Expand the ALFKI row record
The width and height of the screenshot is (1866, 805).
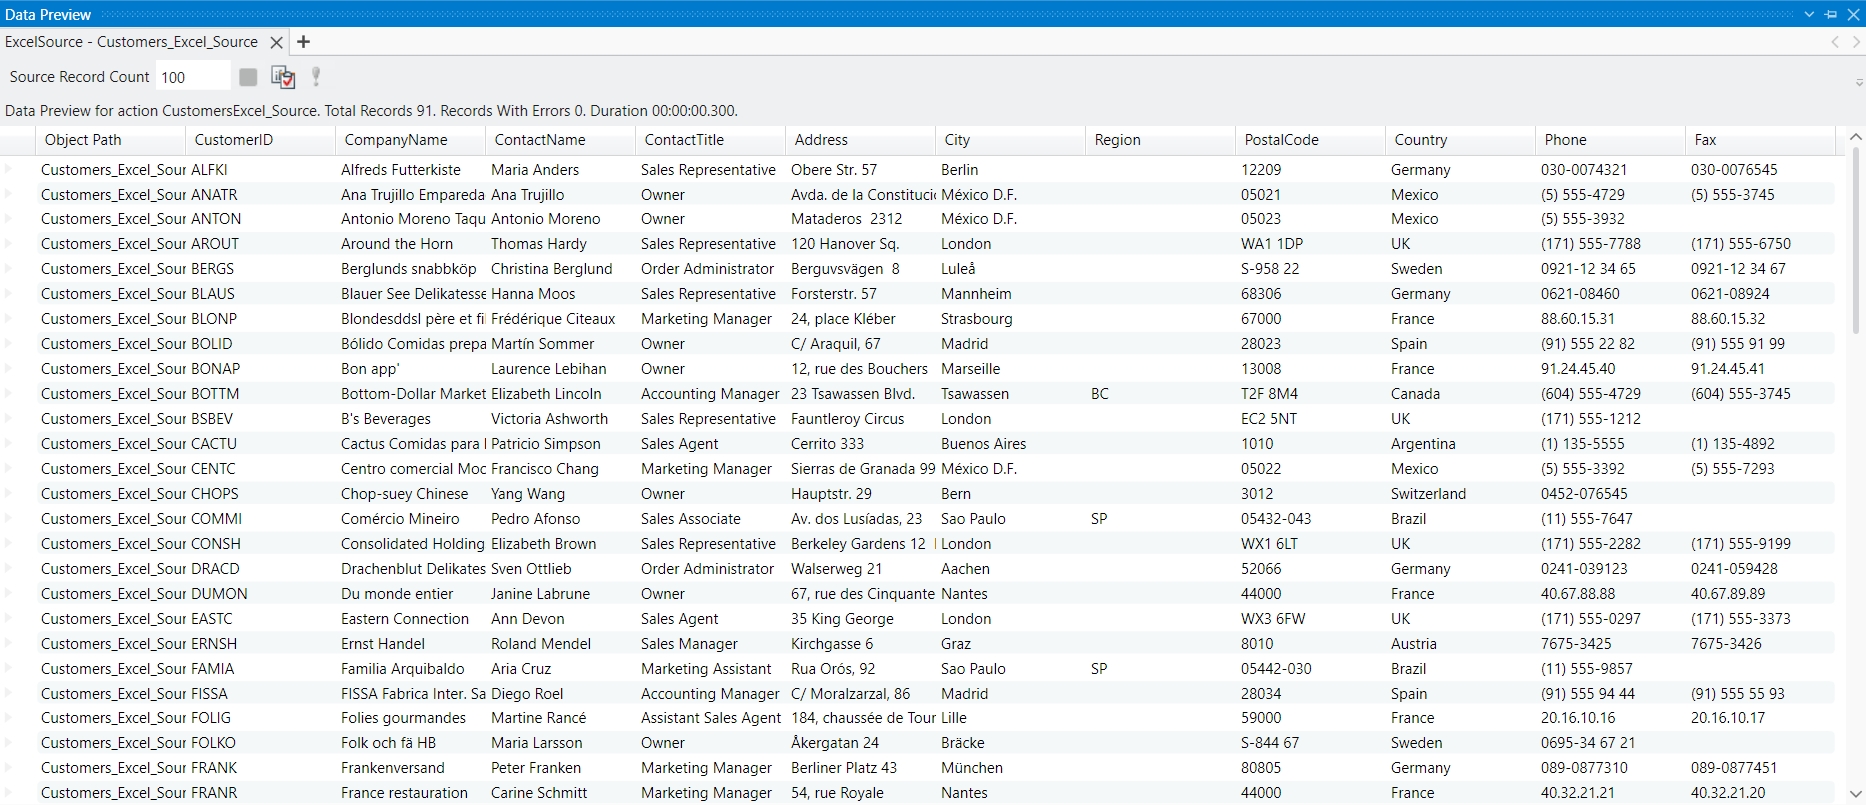(x=9, y=169)
